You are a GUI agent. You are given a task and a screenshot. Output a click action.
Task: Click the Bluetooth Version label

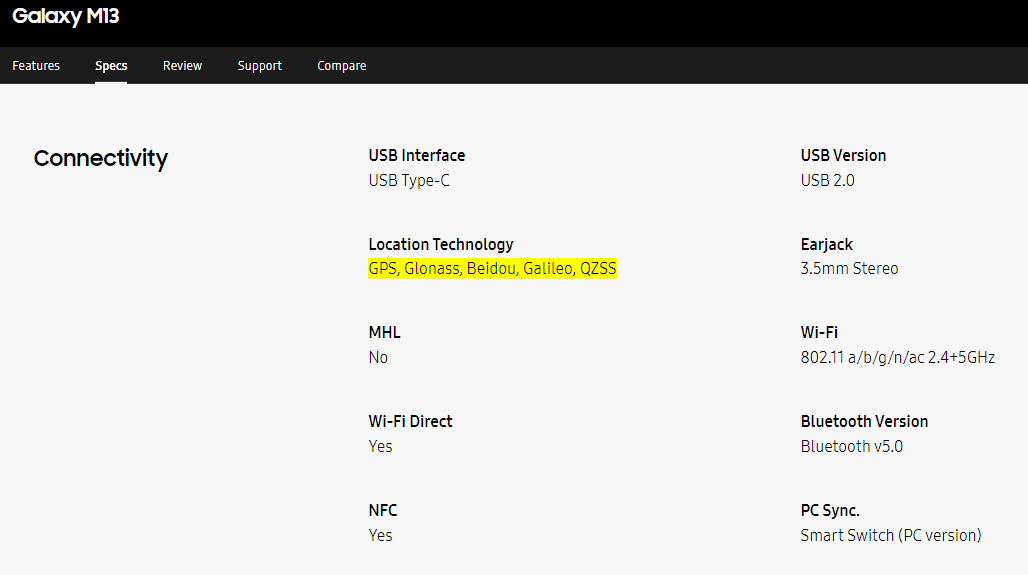(x=864, y=422)
